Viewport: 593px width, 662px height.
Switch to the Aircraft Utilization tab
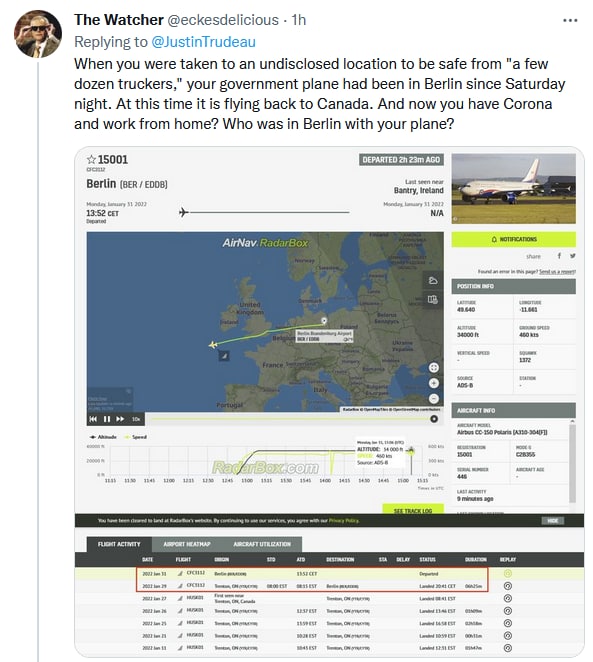coord(262,544)
